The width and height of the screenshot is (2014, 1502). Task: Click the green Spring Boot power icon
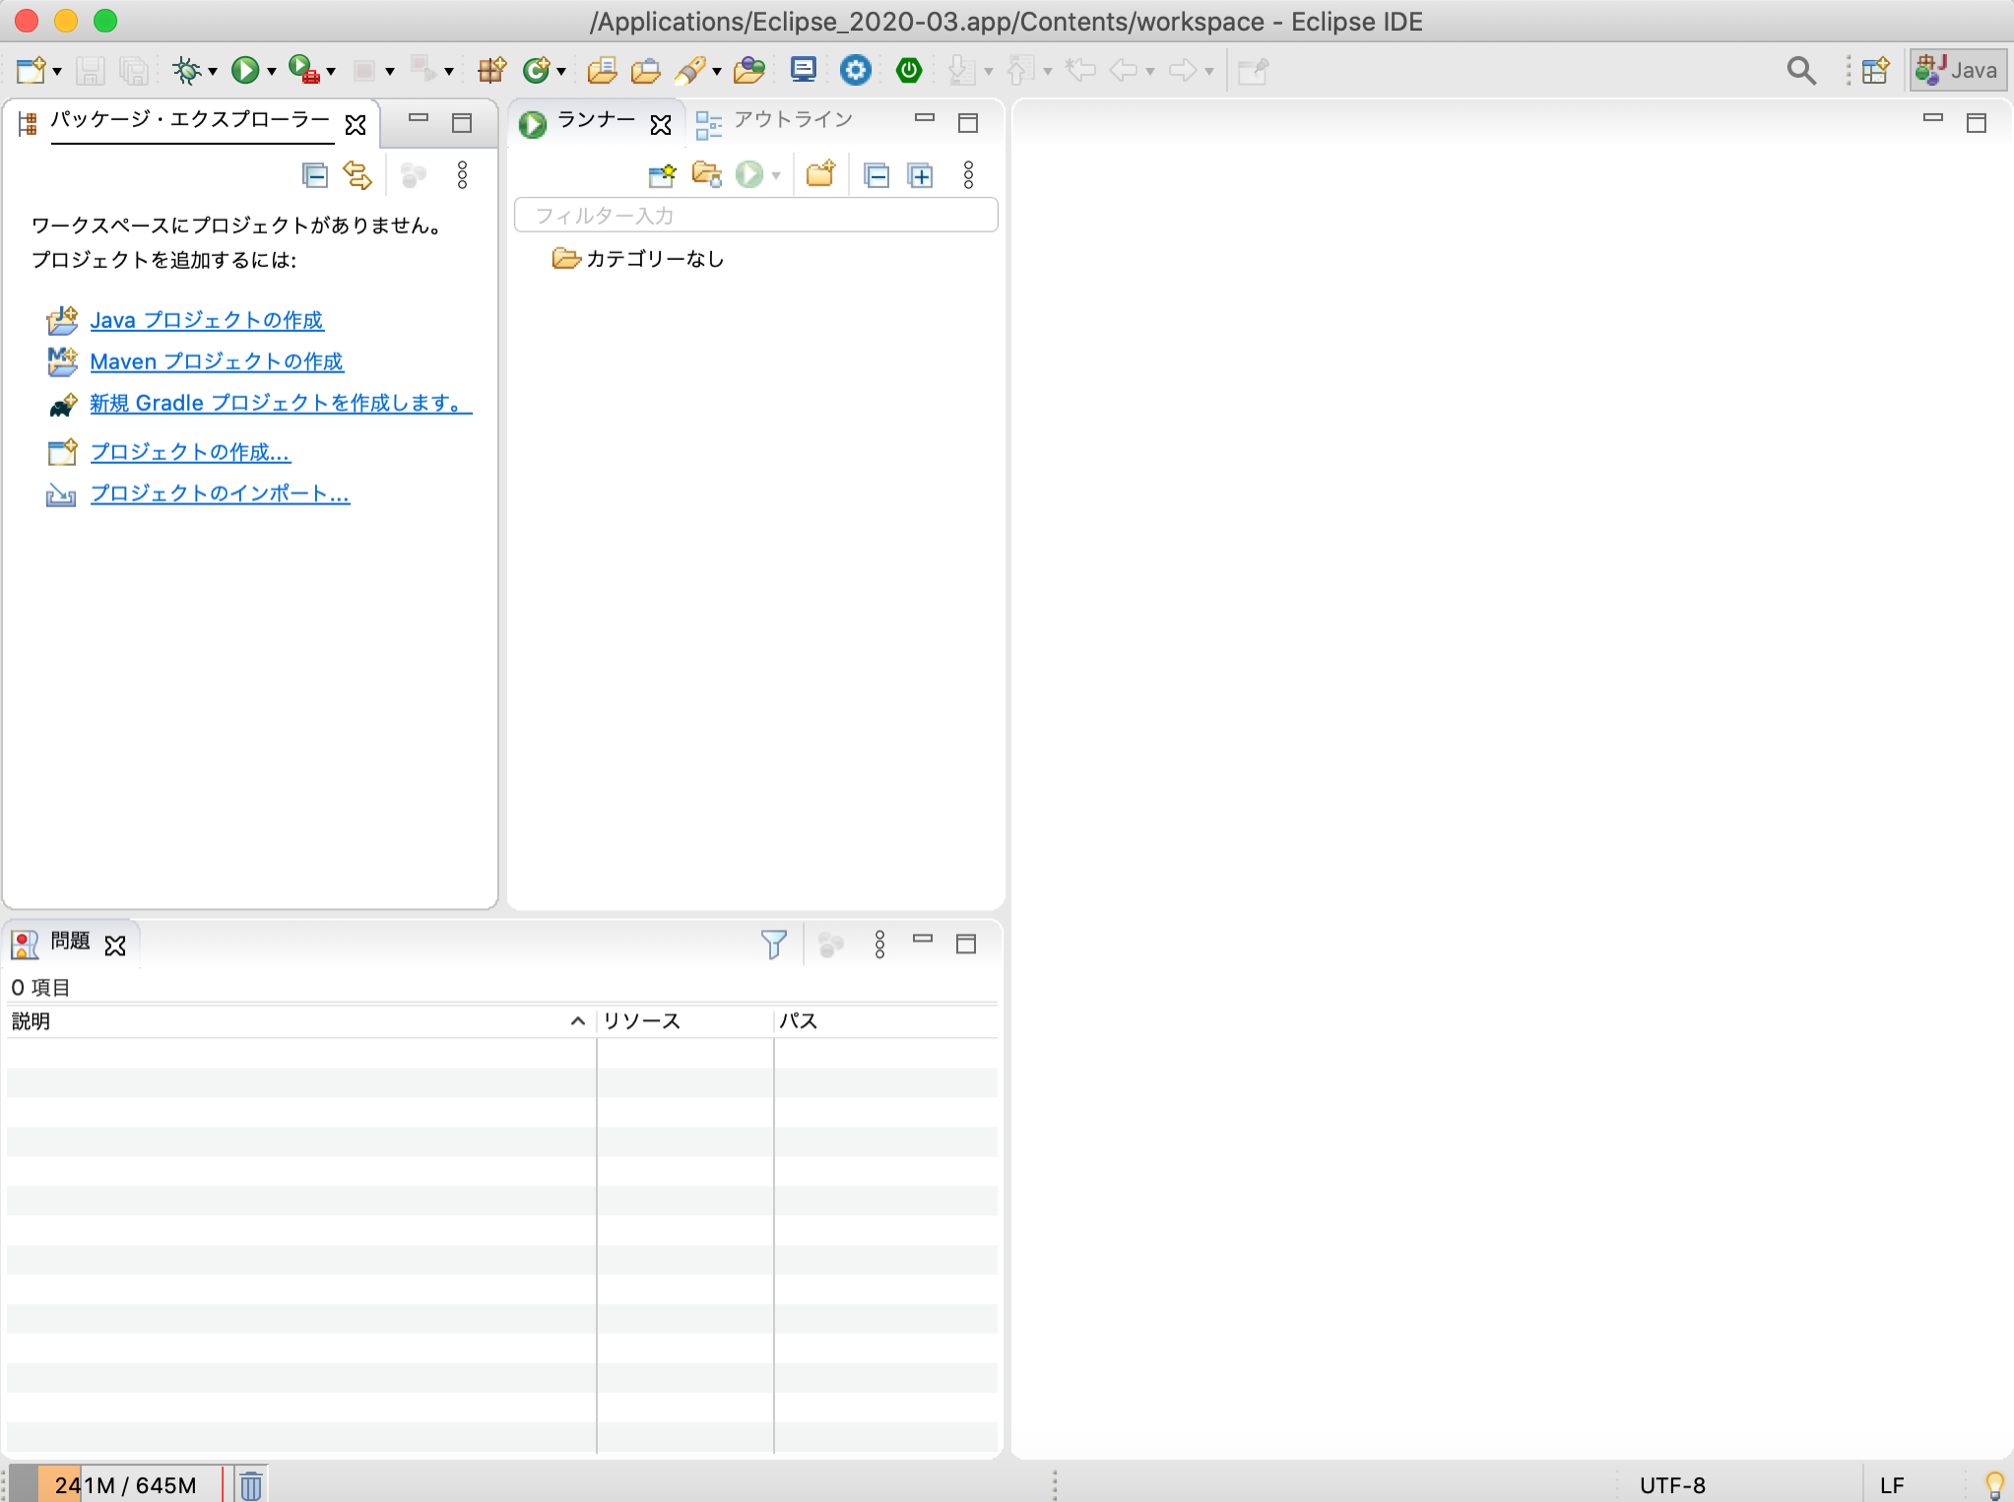tap(908, 70)
